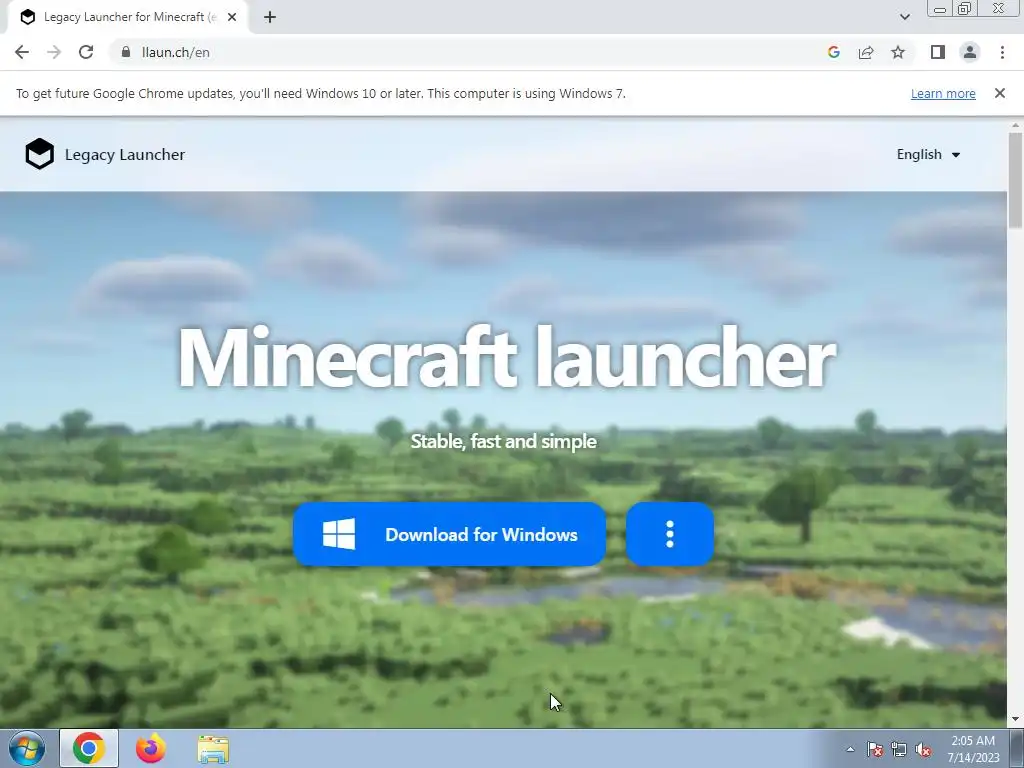This screenshot has height=768, width=1024.
Task: Click the Chrome taskbar icon
Action: tap(89, 748)
